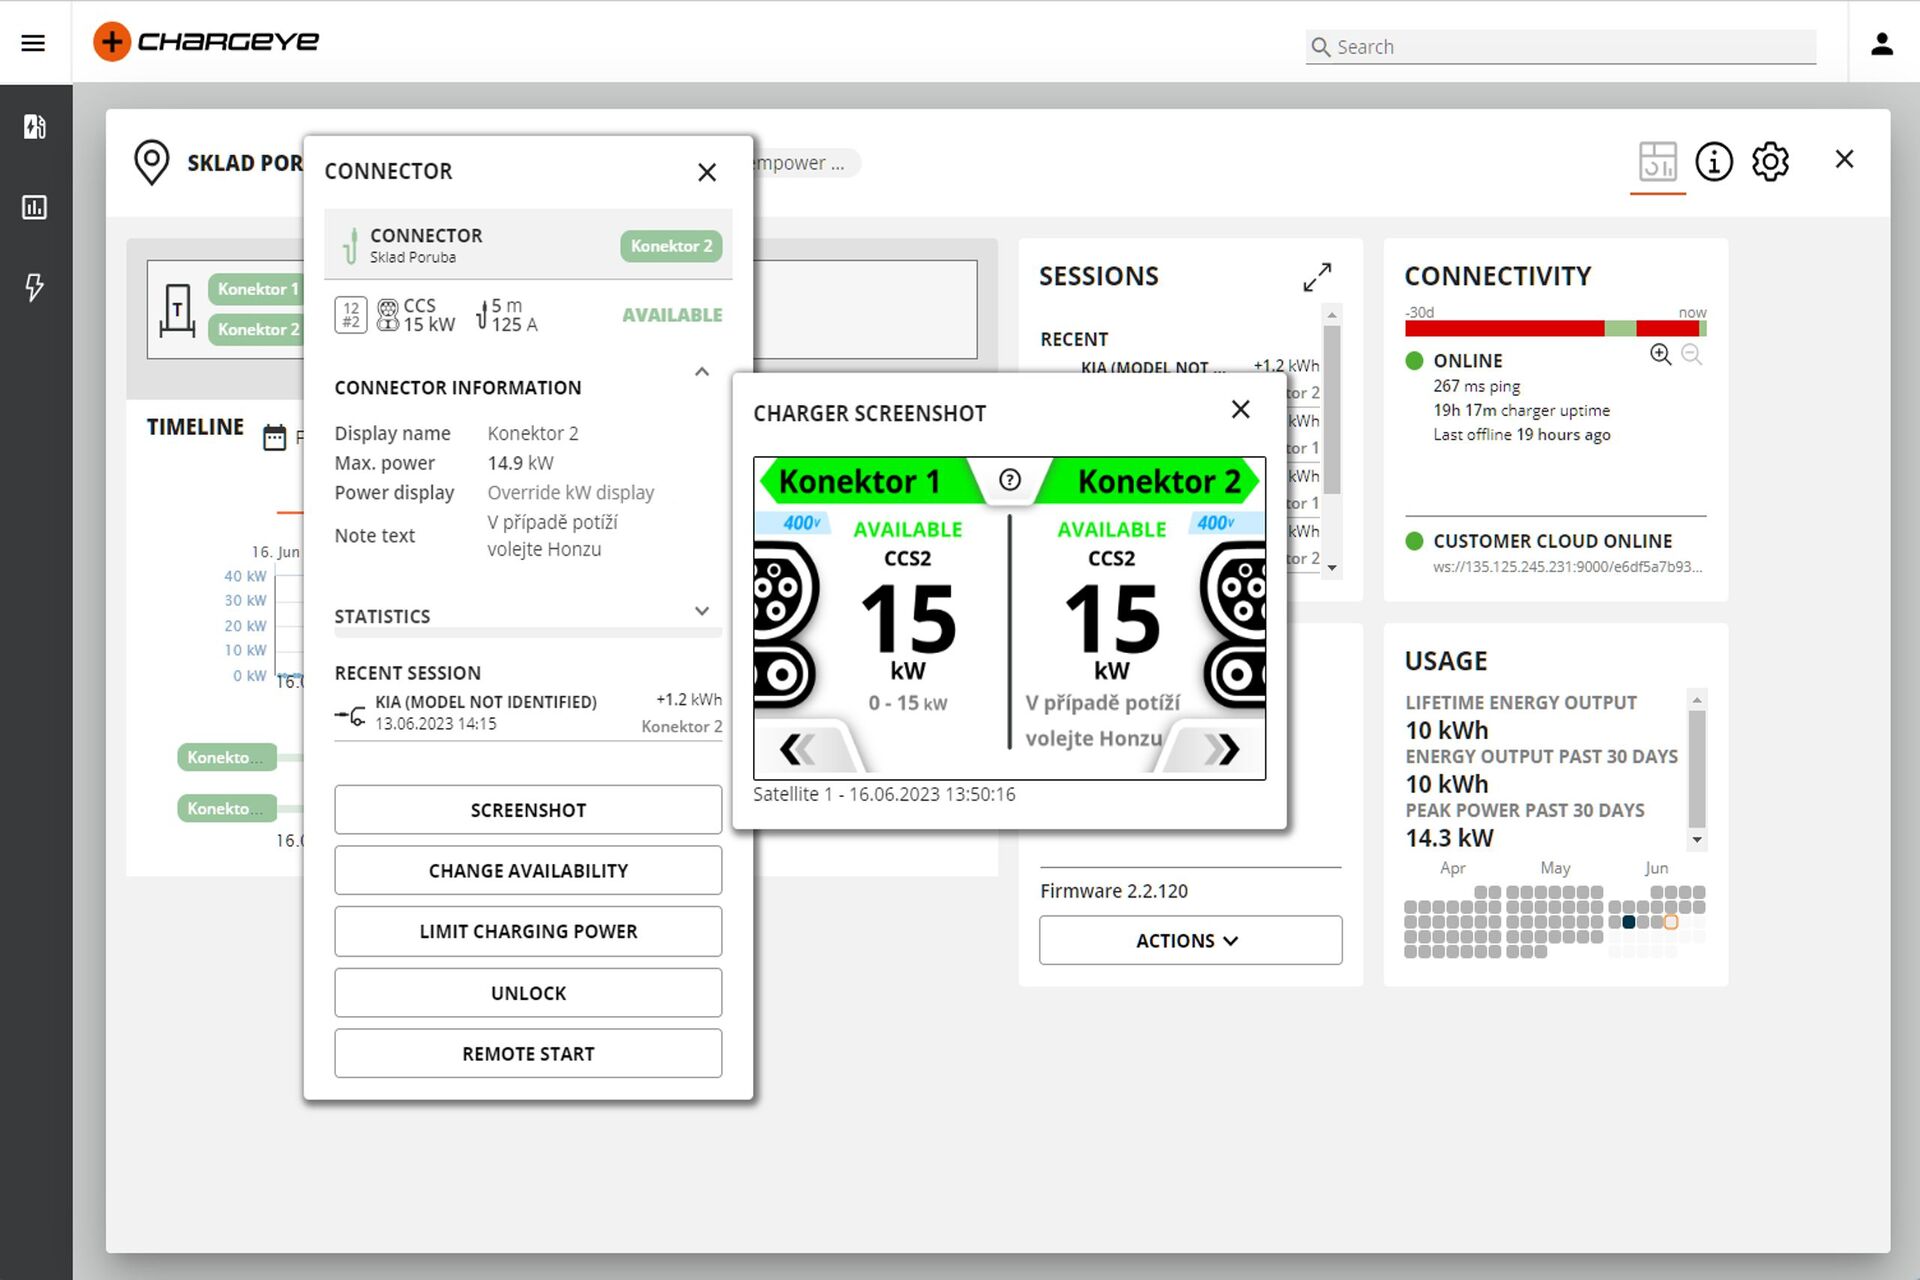
Task: Open the charger info icon
Action: pos(1713,161)
